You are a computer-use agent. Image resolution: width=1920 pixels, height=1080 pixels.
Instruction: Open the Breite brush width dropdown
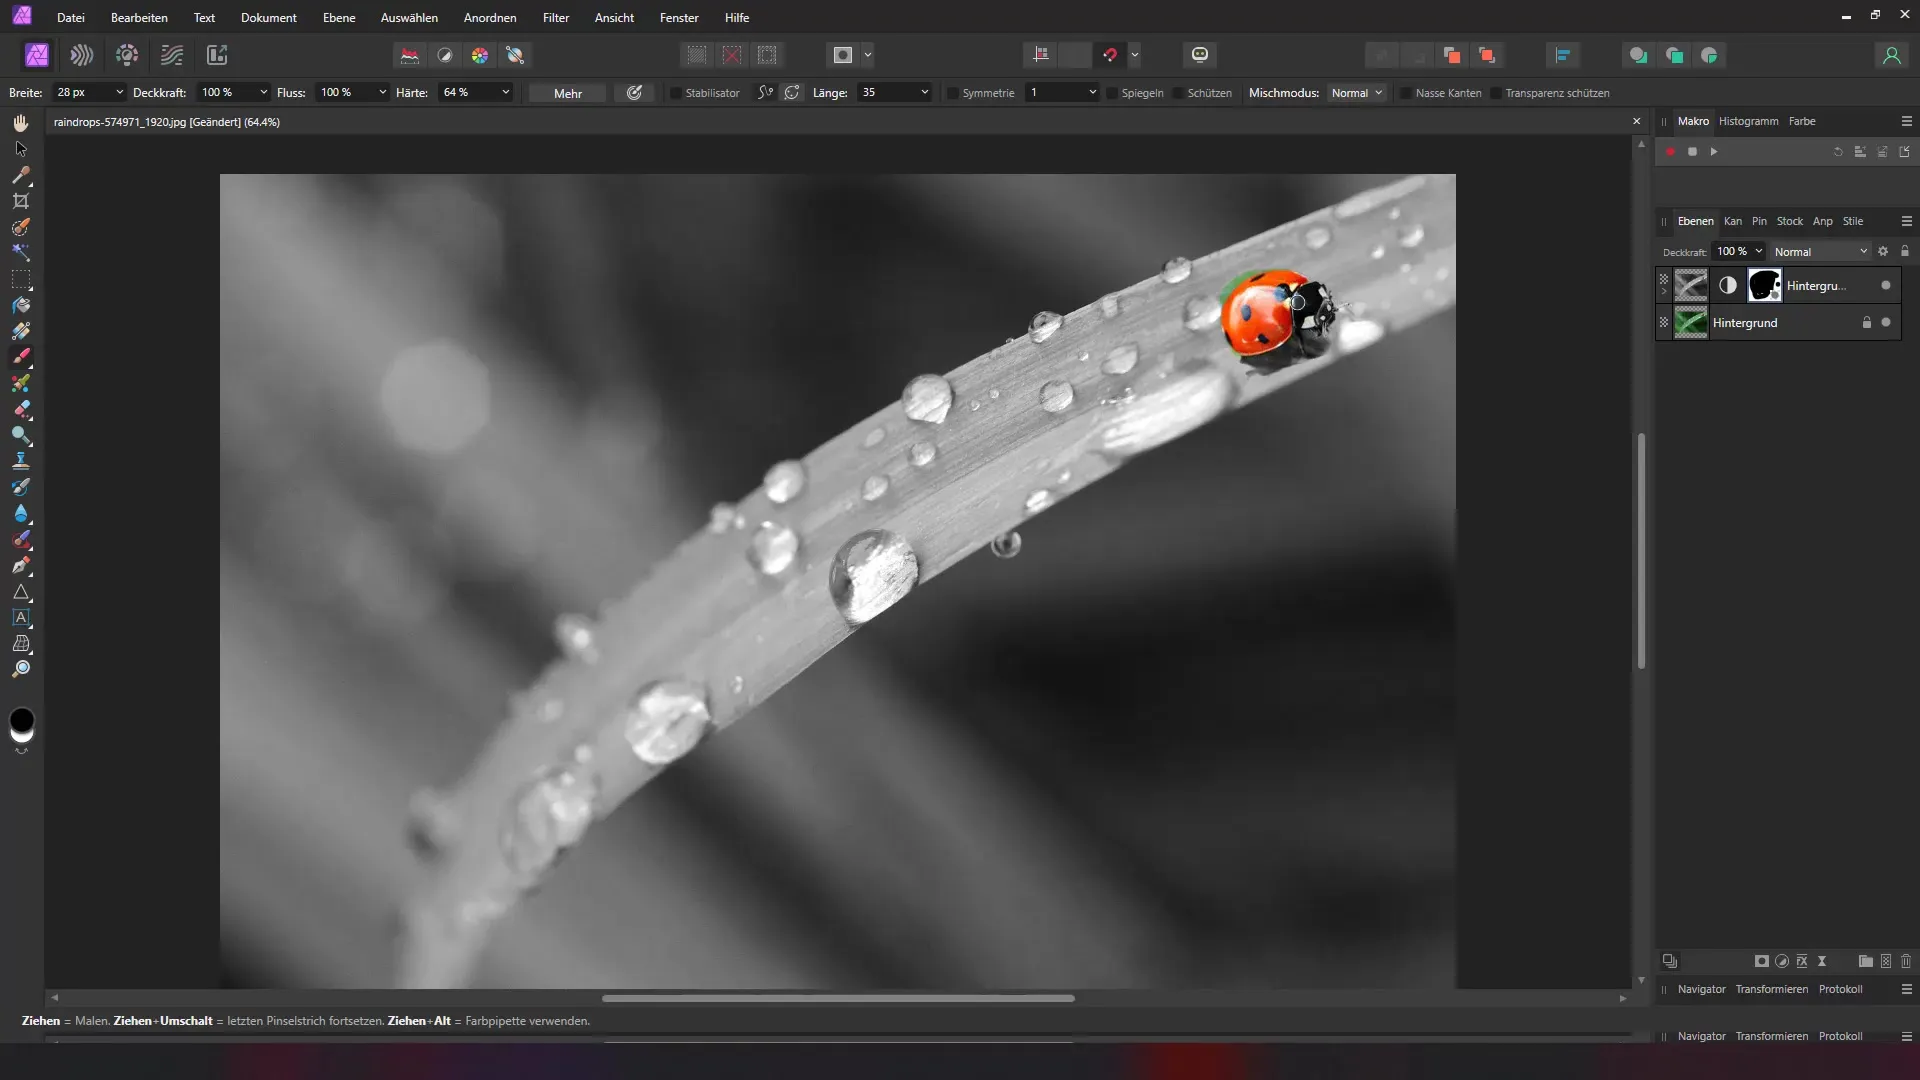tap(119, 92)
